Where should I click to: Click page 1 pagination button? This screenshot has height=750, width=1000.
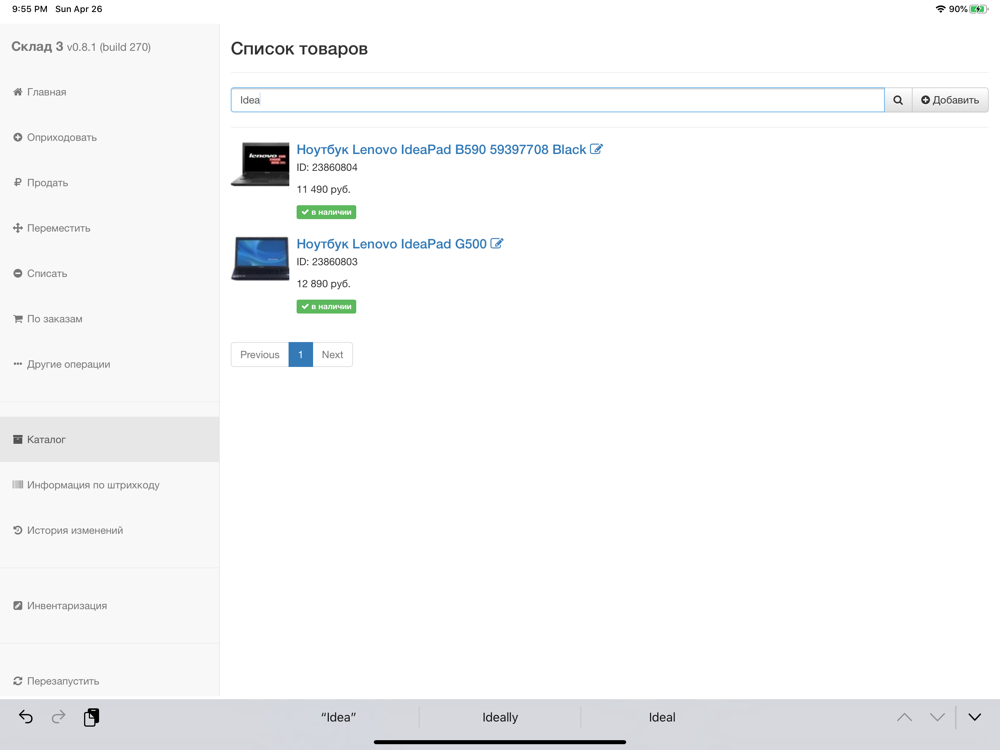[x=300, y=355]
